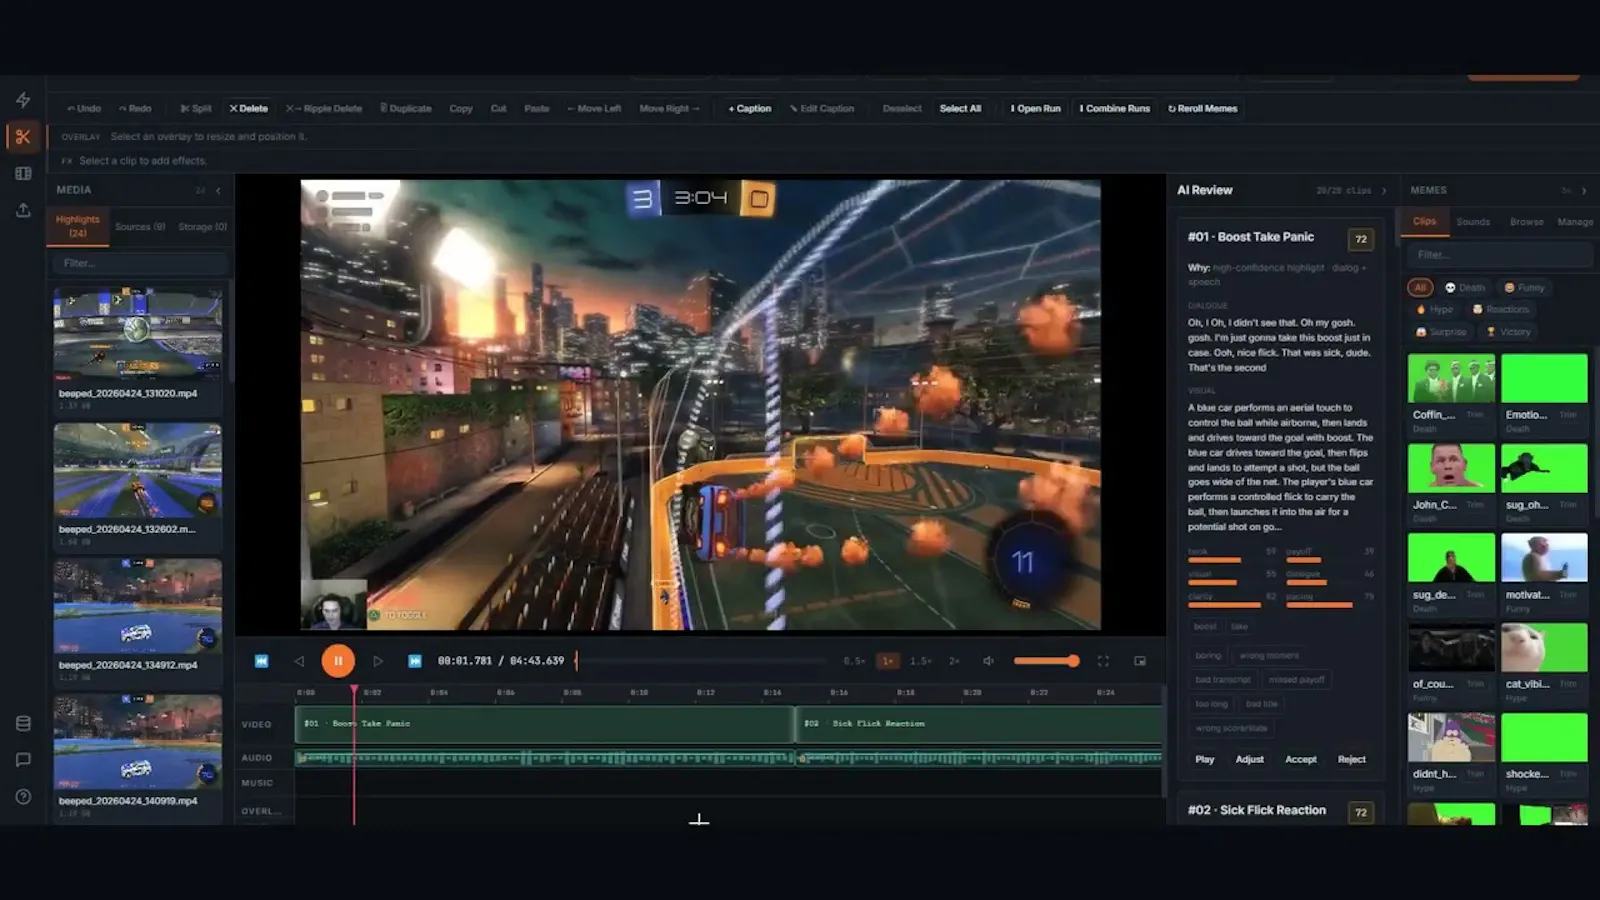Set playback speed to 1.5x

click(921, 661)
